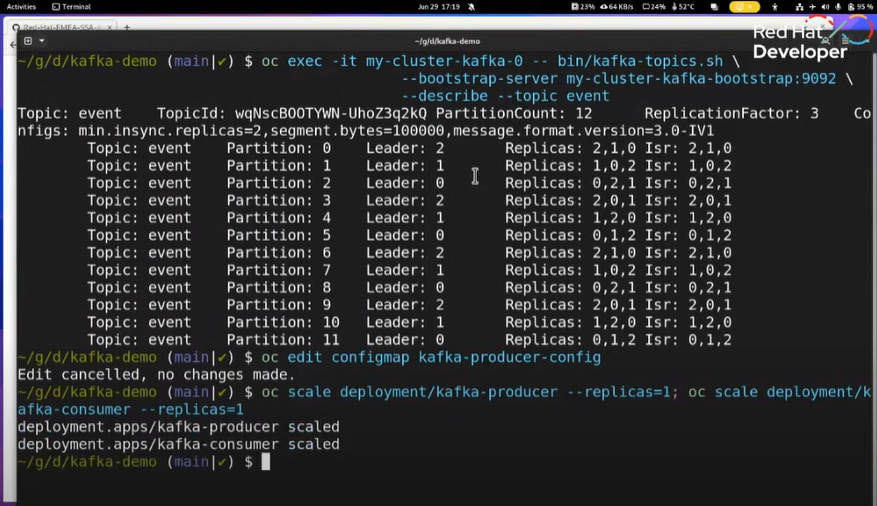Open a new terminal tab button
Image resolution: width=877 pixels, height=506 pixels.
[x=28, y=41]
